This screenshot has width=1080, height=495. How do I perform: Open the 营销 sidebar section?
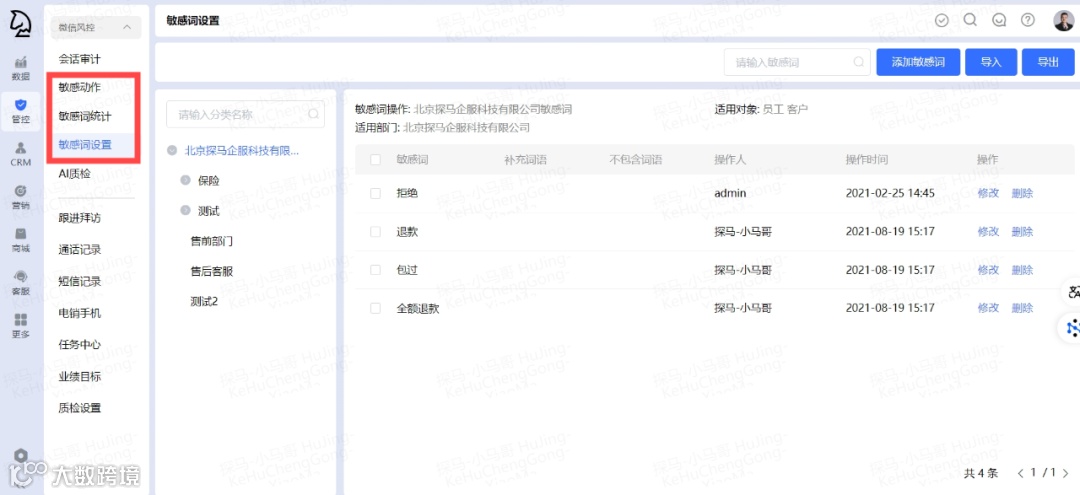(x=21, y=198)
